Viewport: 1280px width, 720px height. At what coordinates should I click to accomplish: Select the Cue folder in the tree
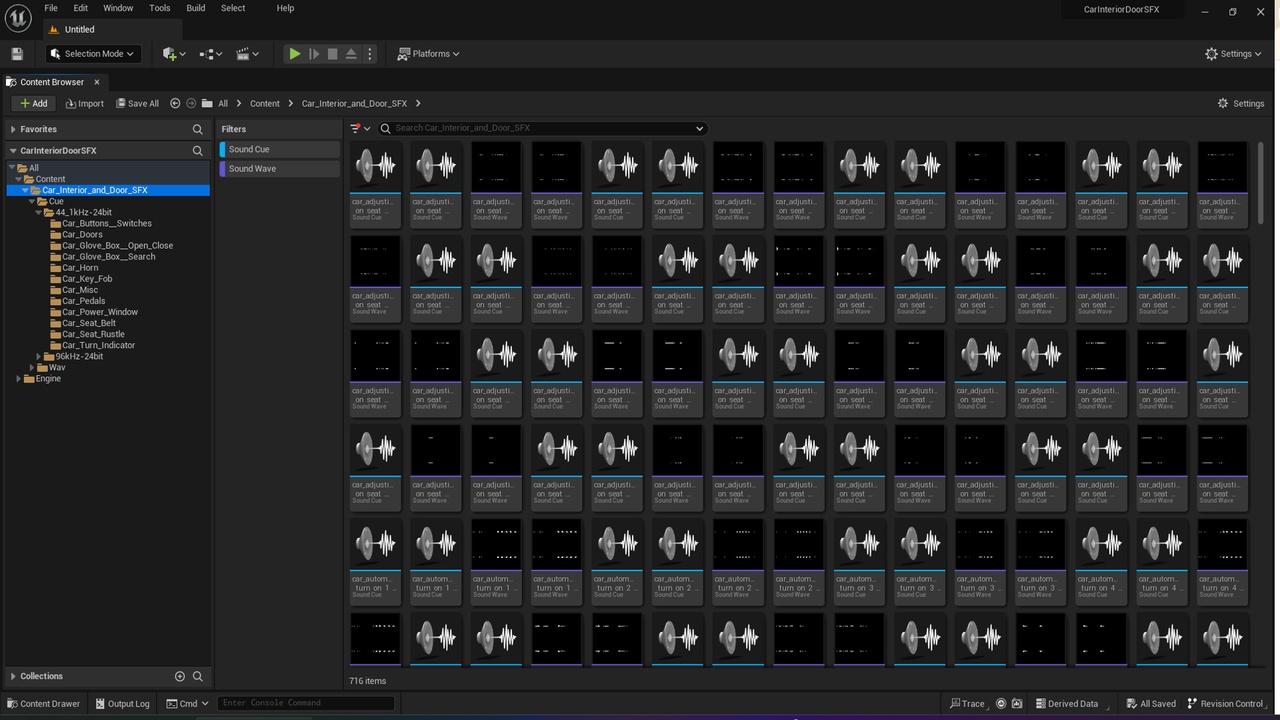click(x=56, y=201)
